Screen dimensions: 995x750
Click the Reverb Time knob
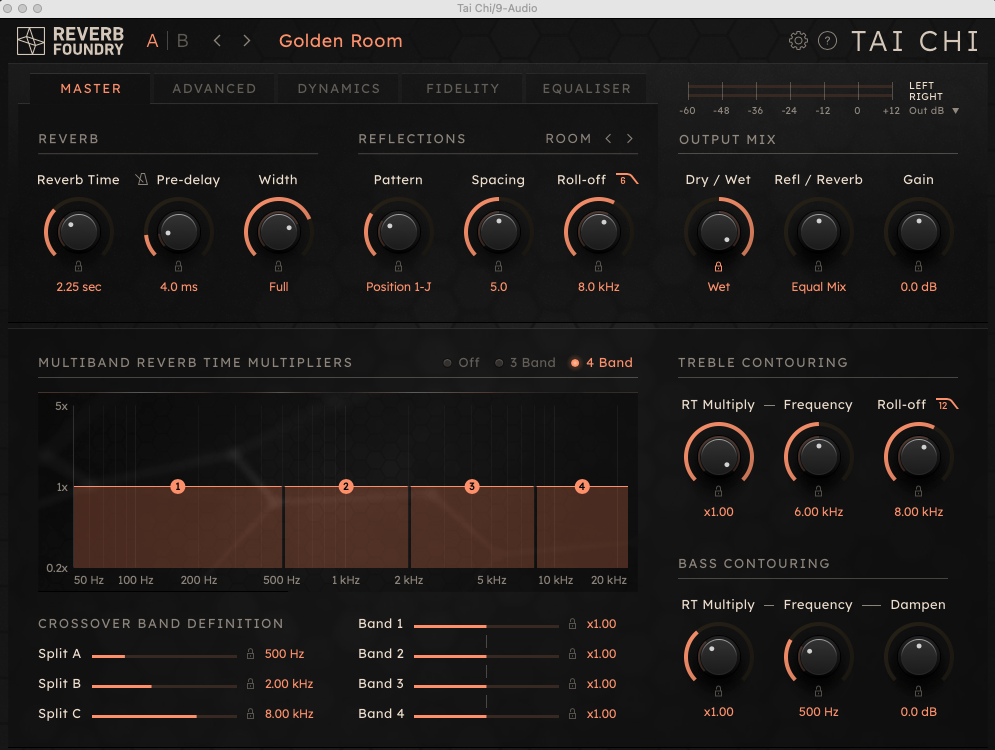(x=79, y=232)
